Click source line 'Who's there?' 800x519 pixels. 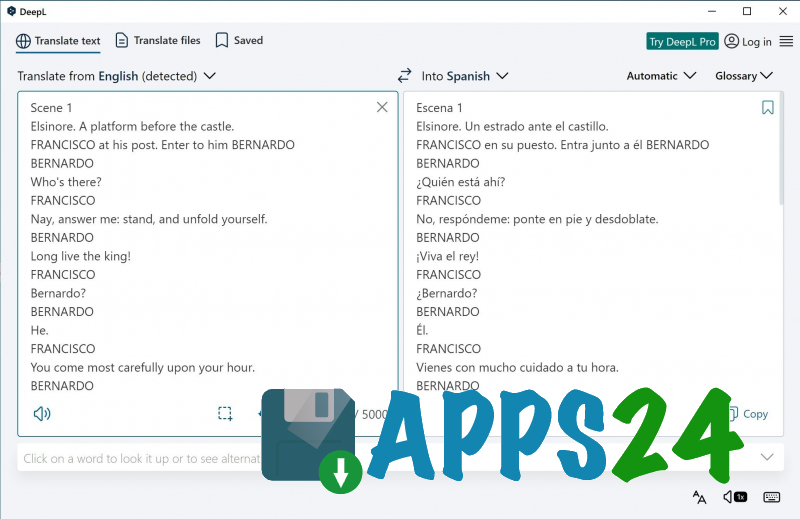[x=66, y=182]
